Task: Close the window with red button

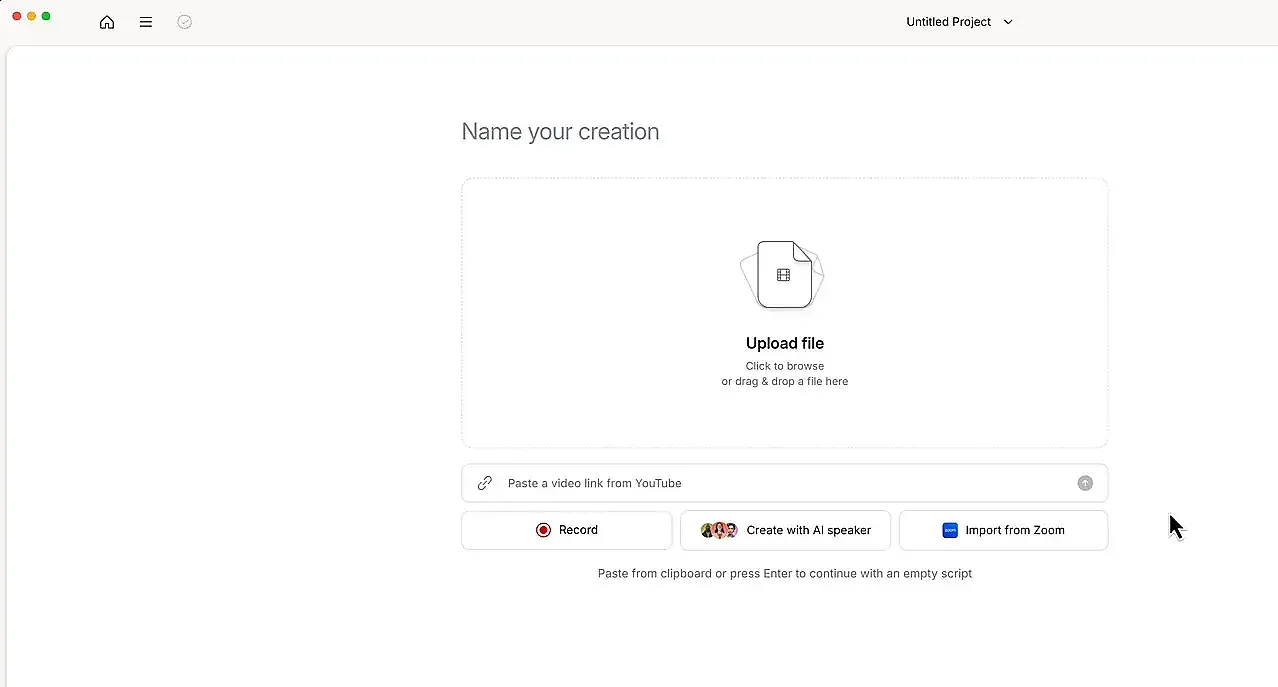Action: 17,17
